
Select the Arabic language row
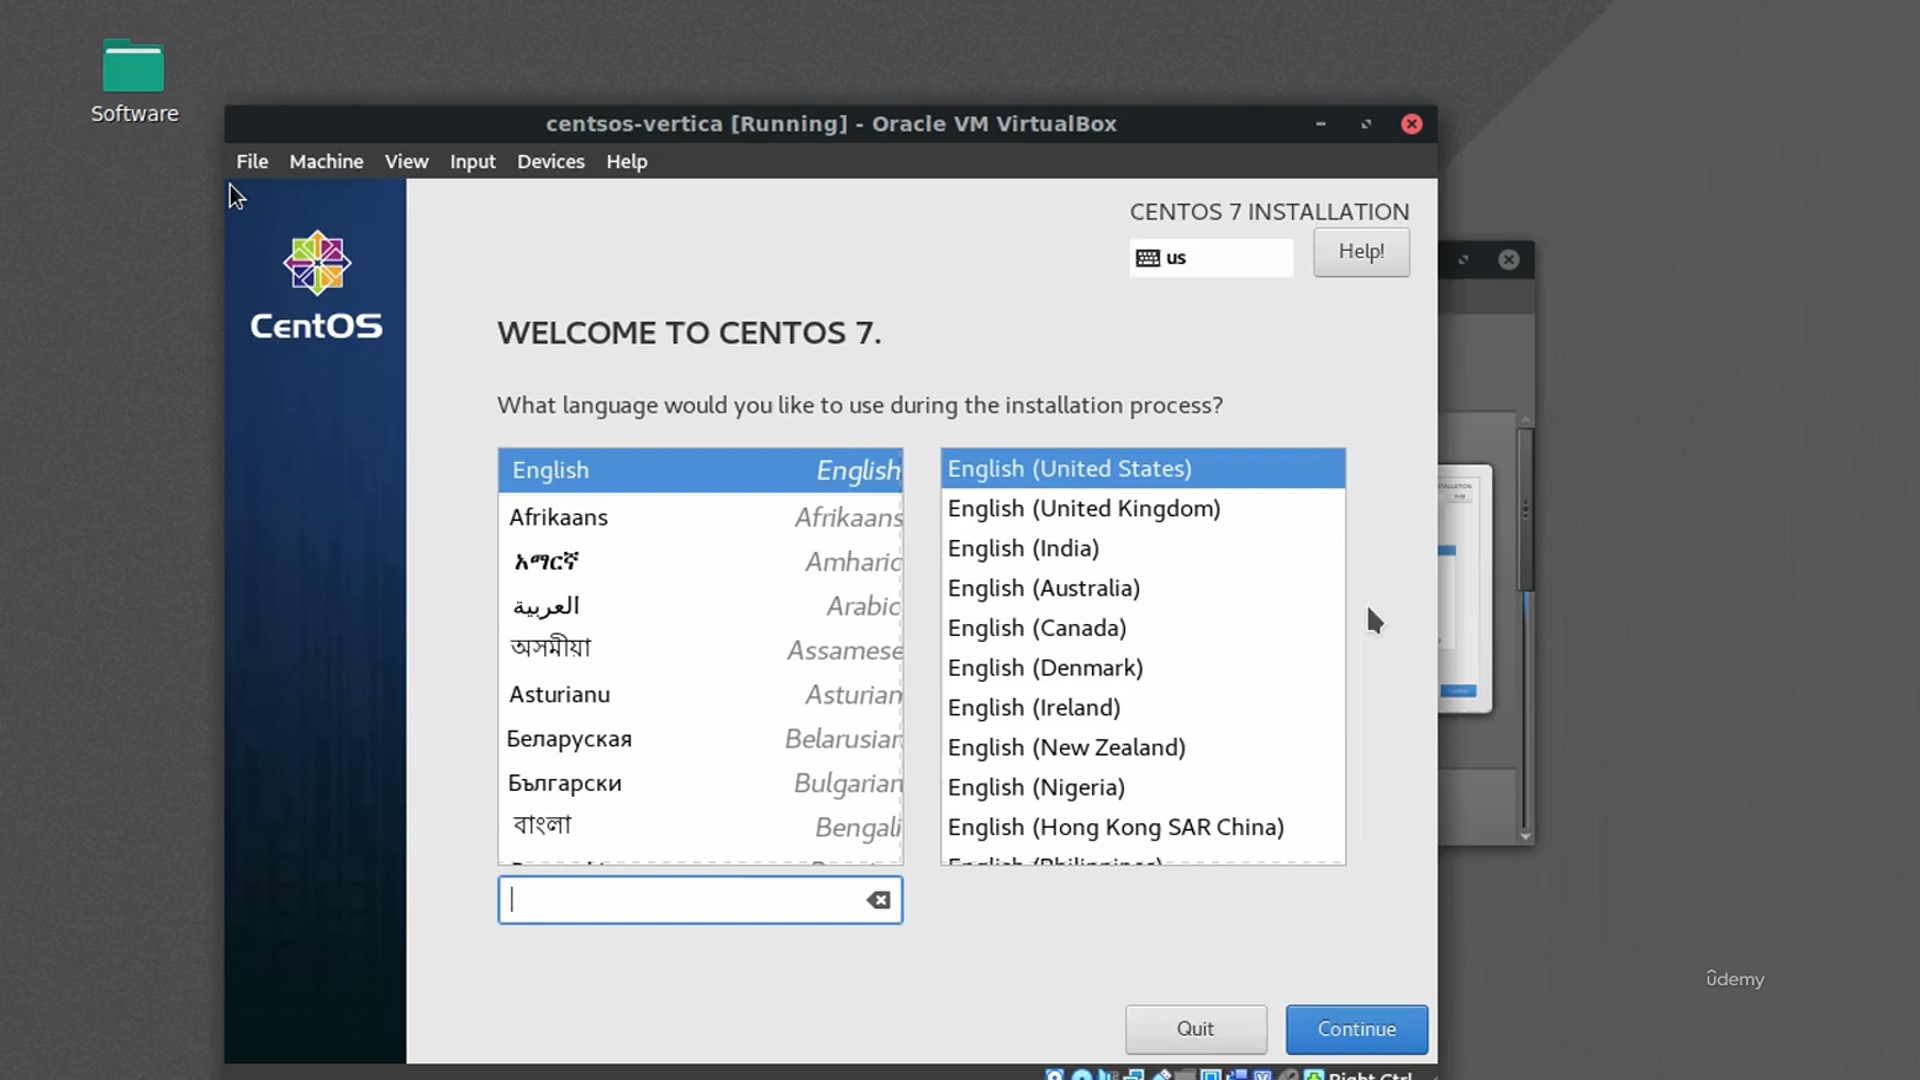pyautogui.click(x=700, y=606)
